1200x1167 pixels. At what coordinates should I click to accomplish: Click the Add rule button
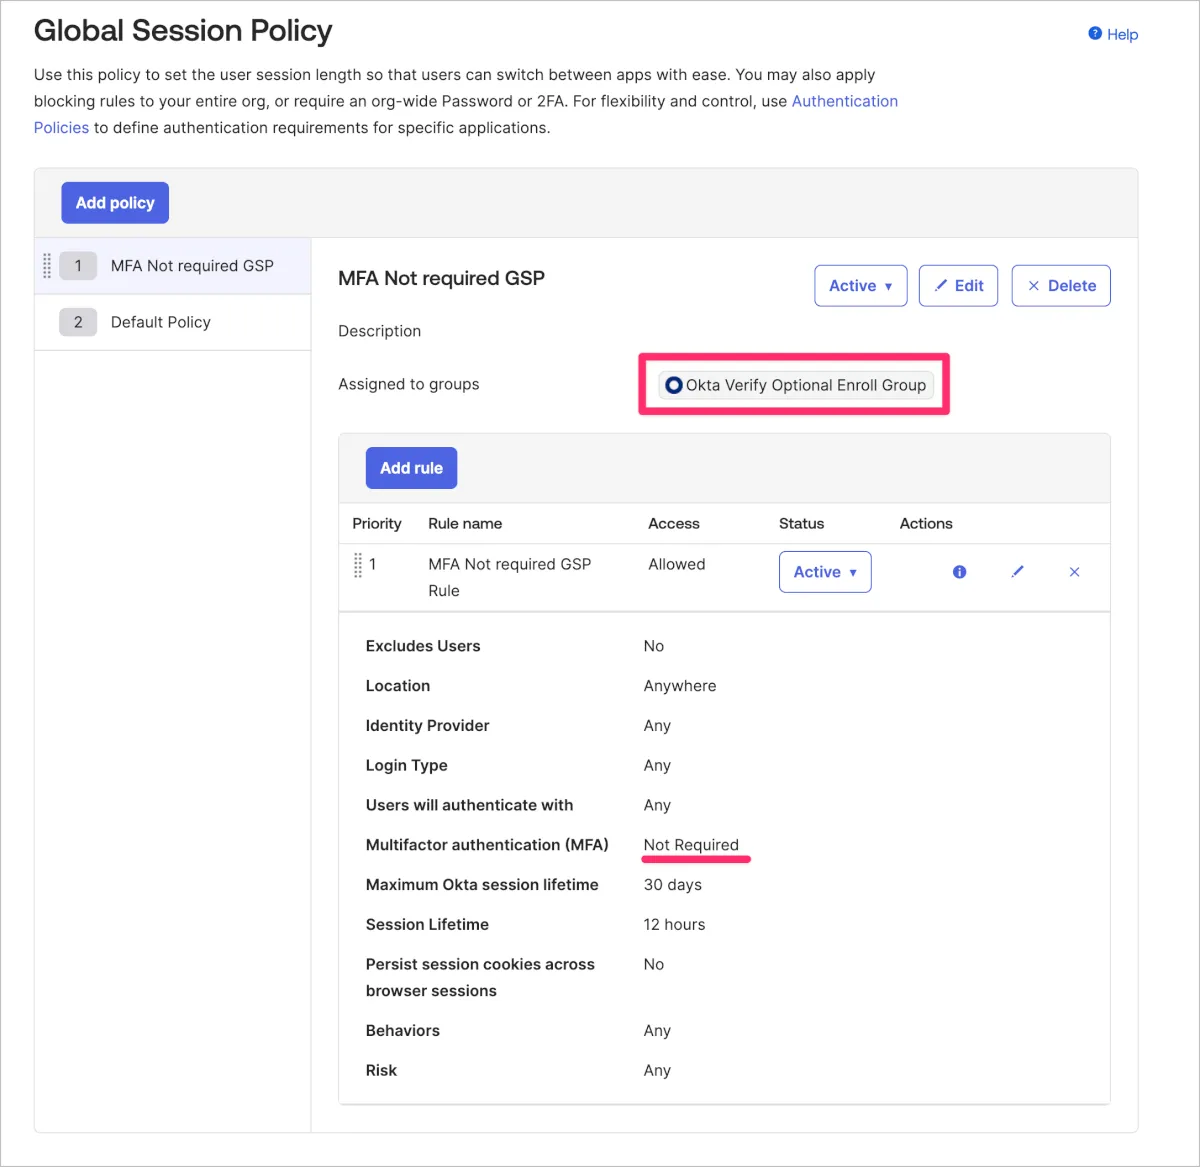pyautogui.click(x=411, y=468)
